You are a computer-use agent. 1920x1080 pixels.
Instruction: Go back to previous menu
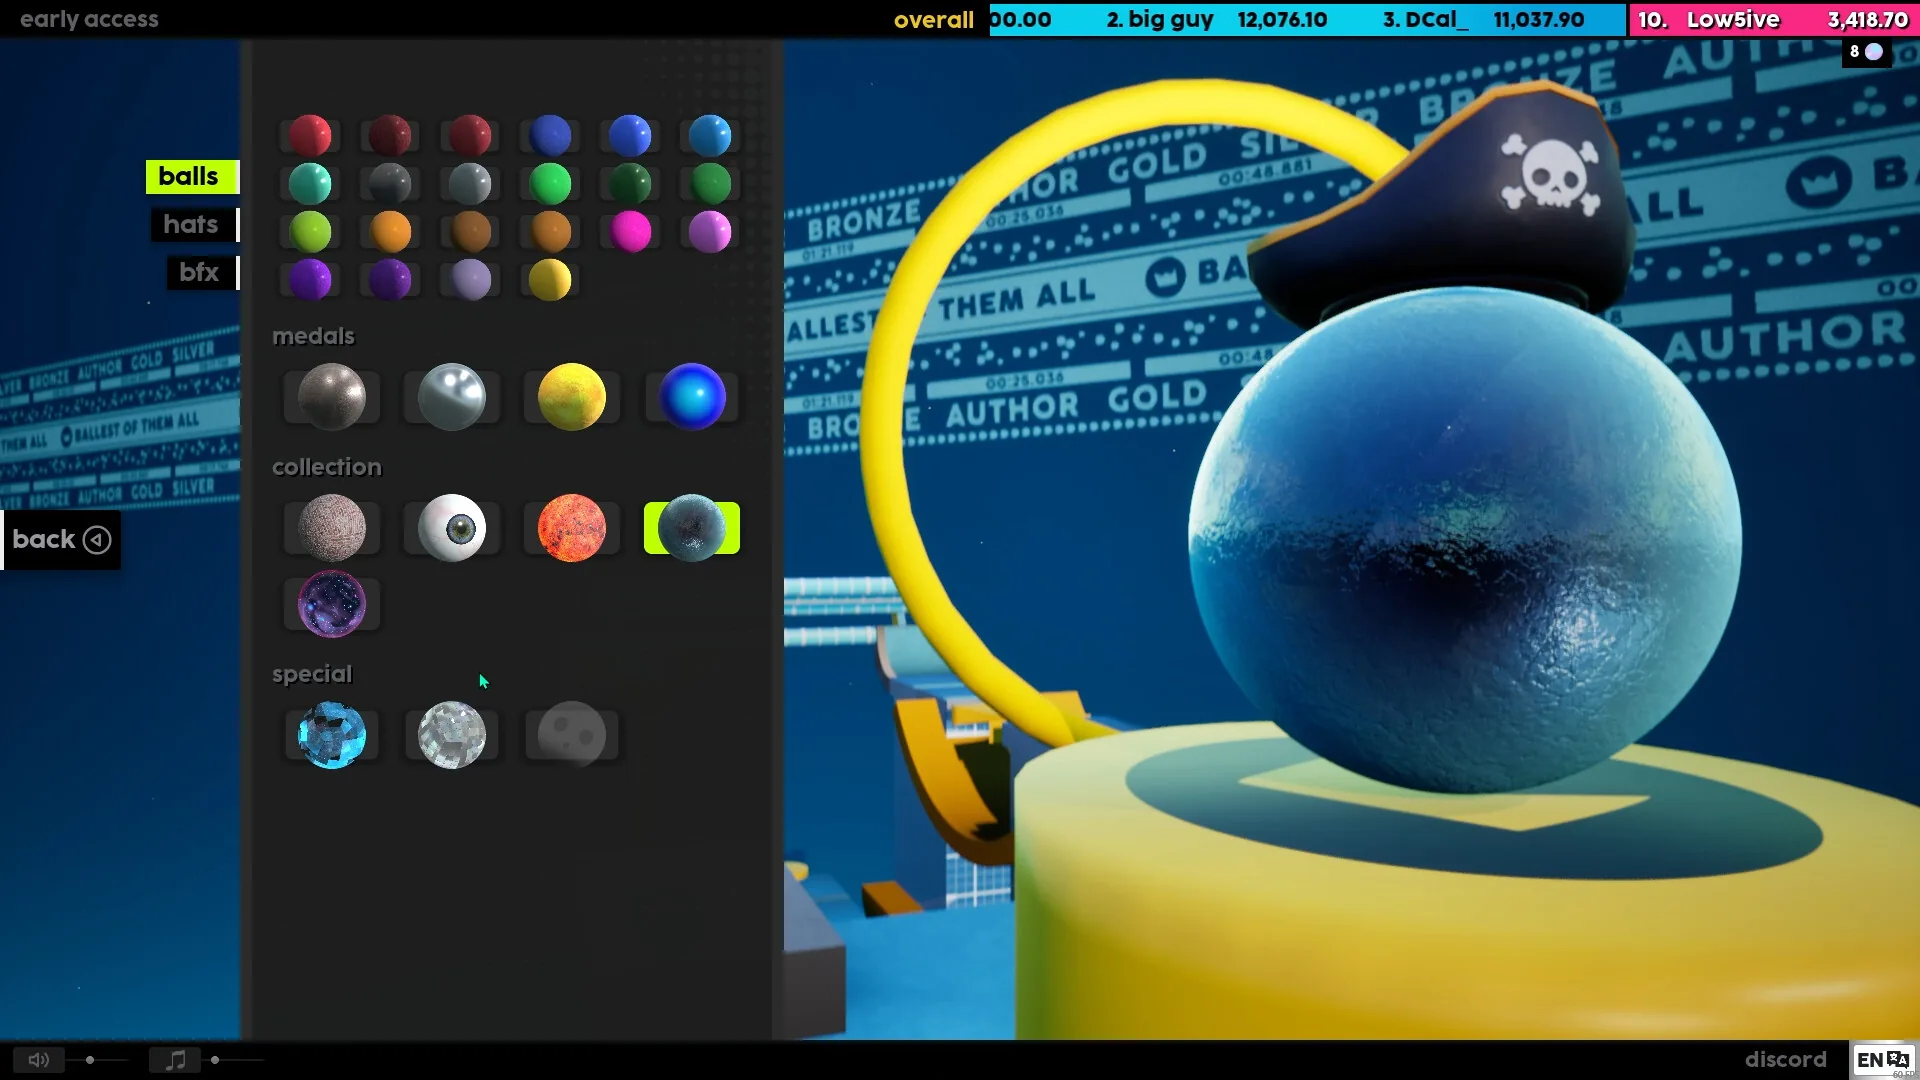pyautogui.click(x=61, y=540)
